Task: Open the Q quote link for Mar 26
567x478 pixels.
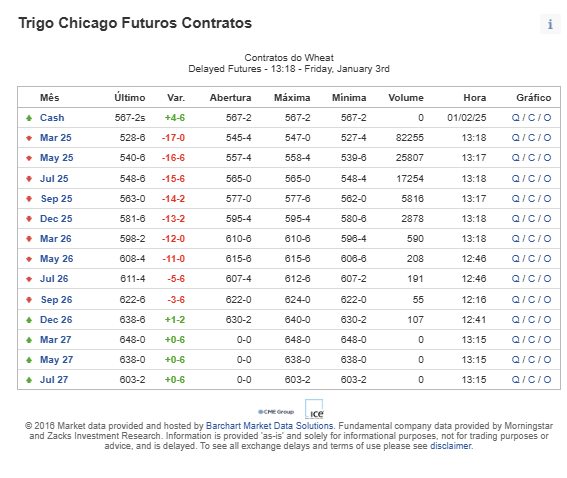Action: [x=516, y=239]
